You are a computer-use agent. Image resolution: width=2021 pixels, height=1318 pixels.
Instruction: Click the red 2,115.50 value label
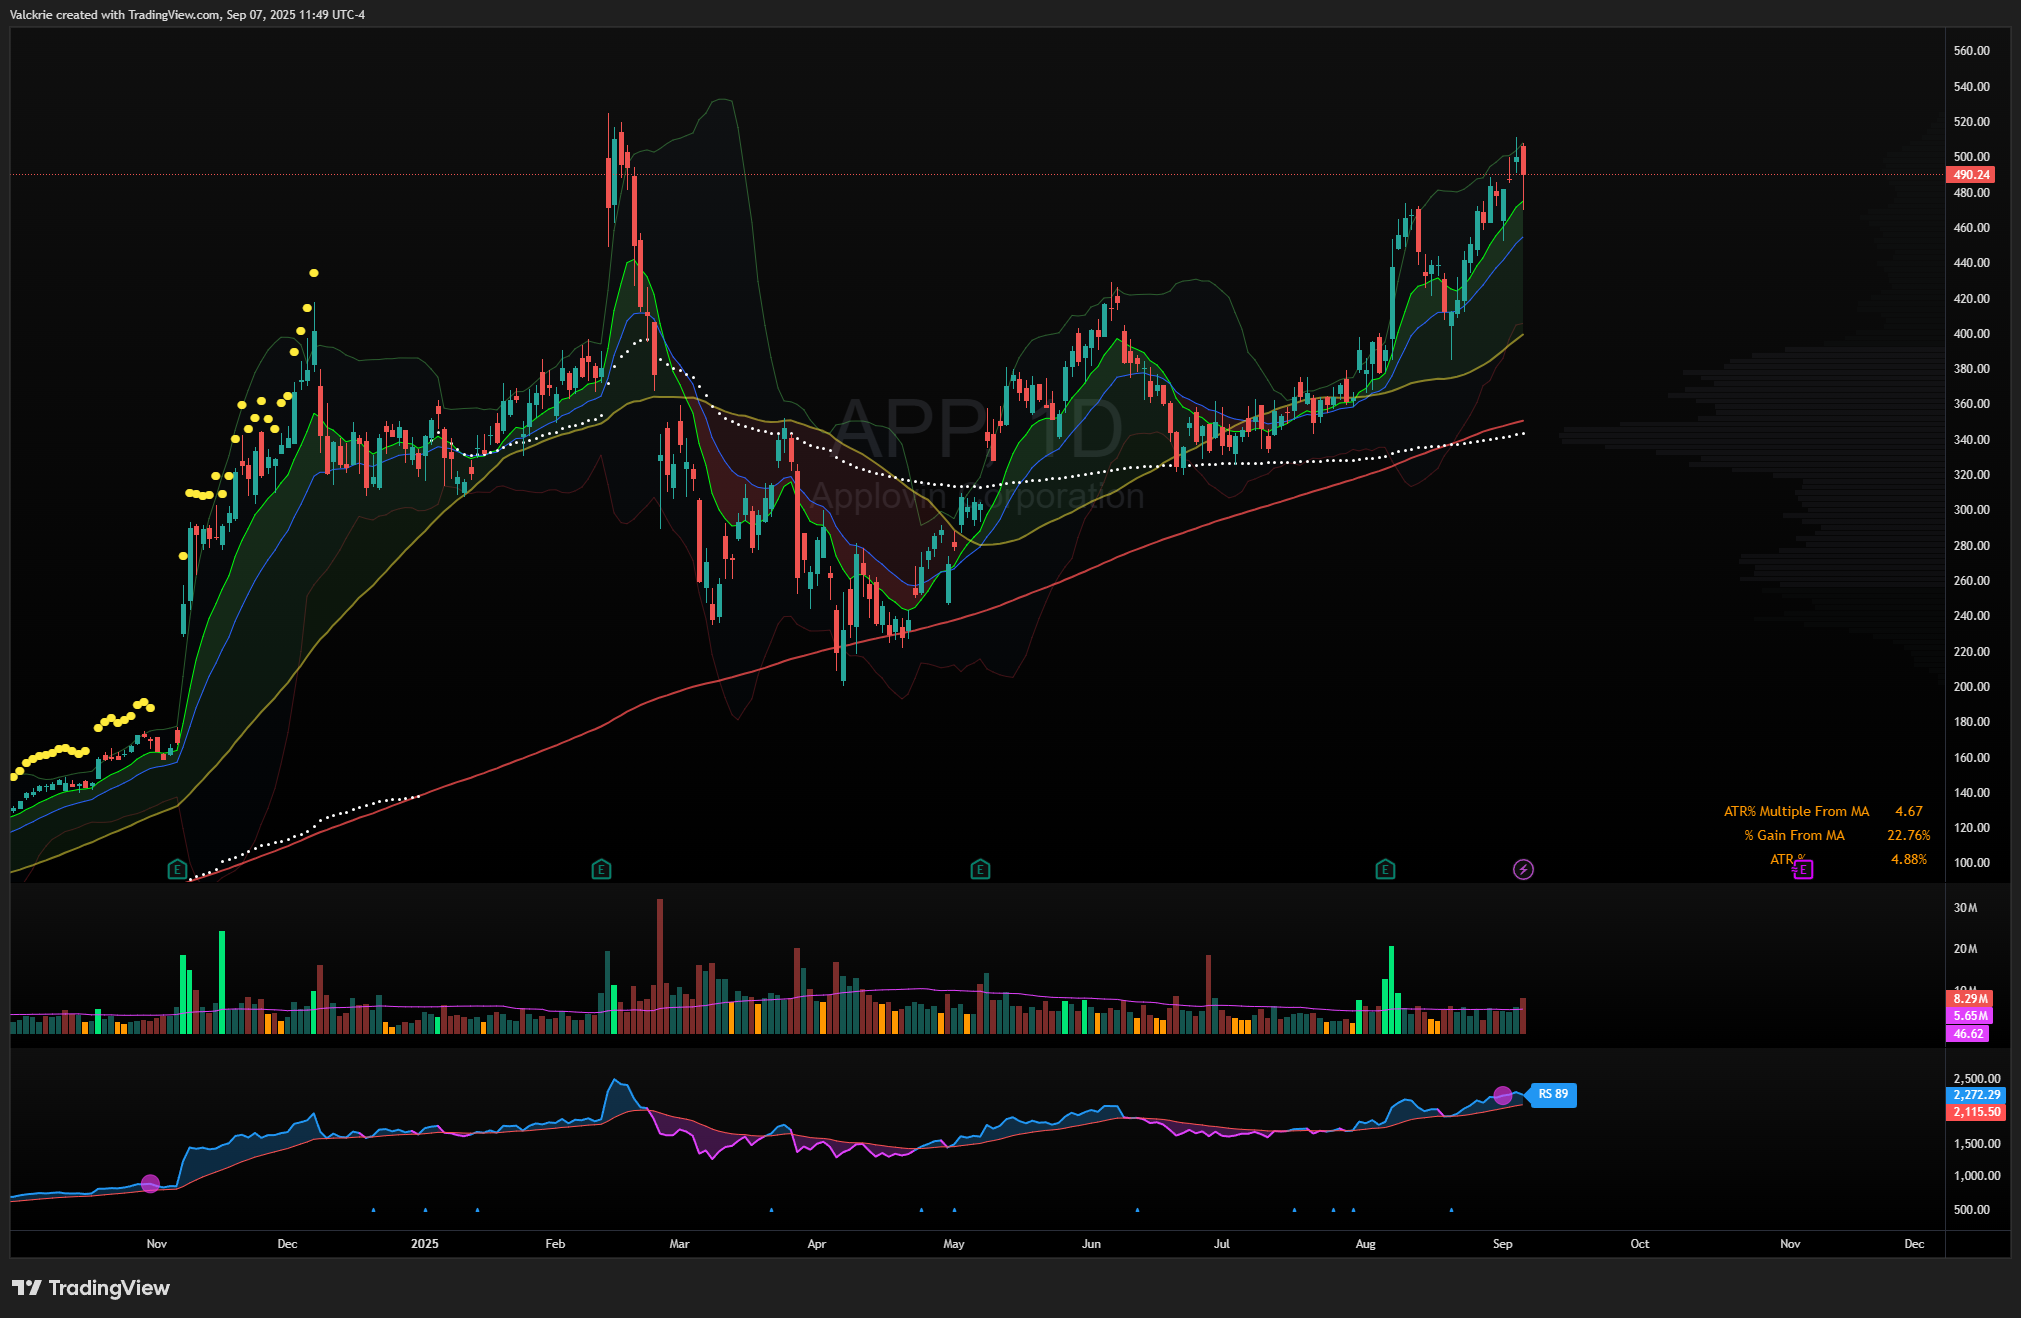pyautogui.click(x=1976, y=1111)
